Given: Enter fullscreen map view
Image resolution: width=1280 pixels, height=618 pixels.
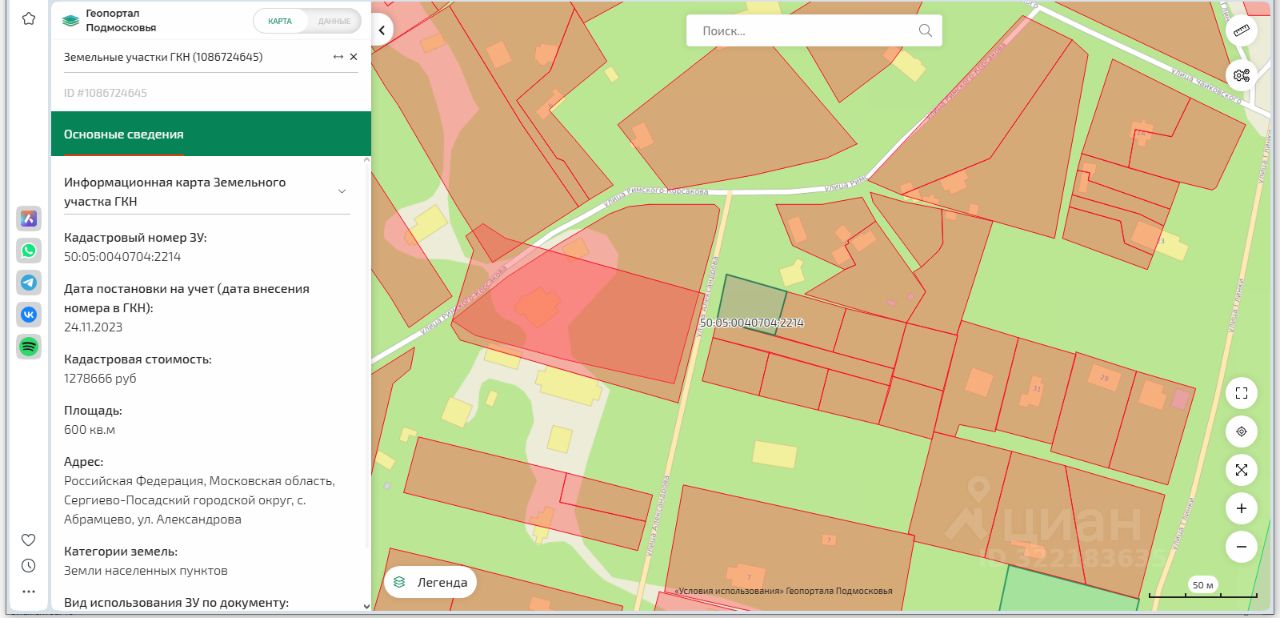Looking at the screenshot, I should pyautogui.click(x=1241, y=393).
